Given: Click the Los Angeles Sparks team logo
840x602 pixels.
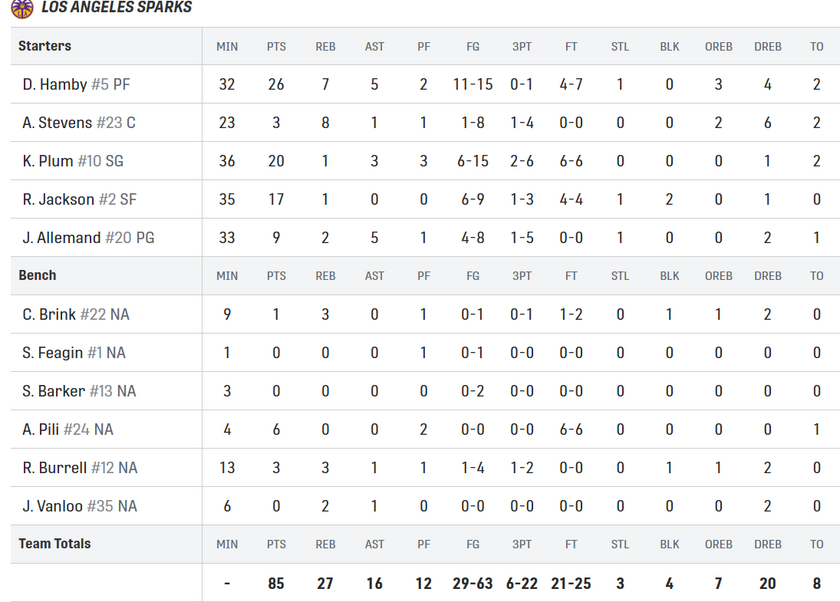Looking at the screenshot, I should [x=21, y=8].
